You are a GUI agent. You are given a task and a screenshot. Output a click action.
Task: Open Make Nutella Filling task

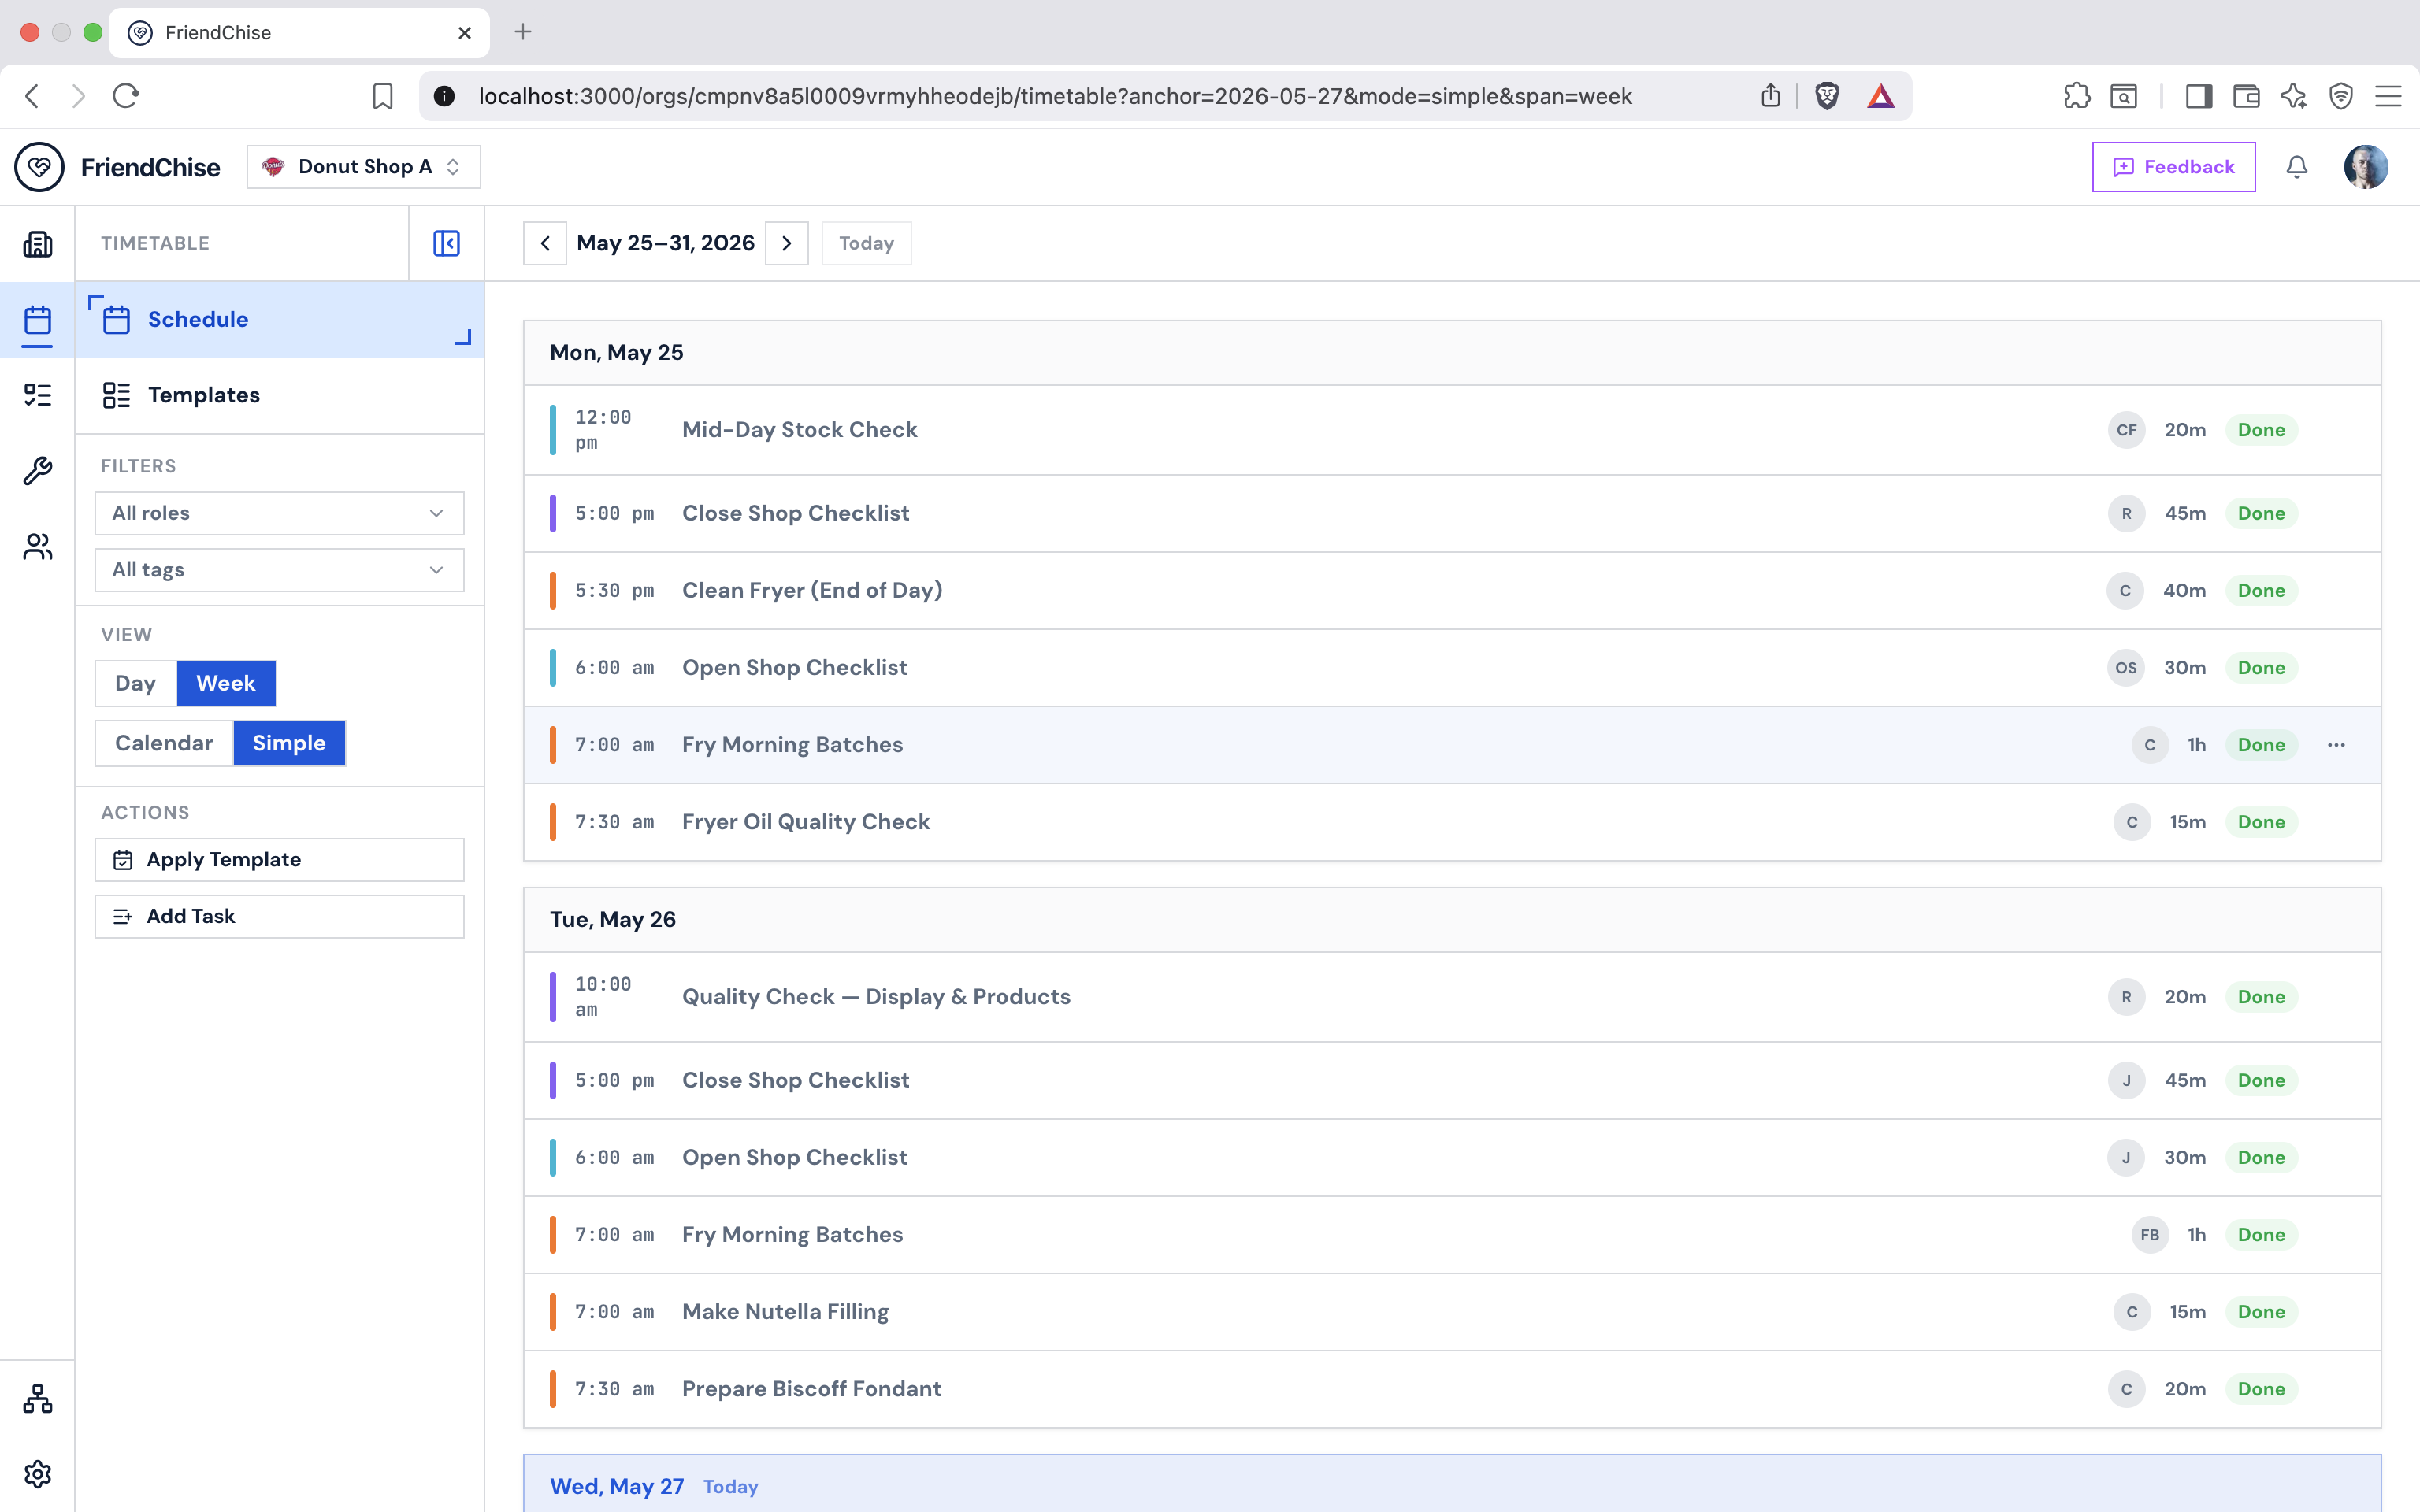[x=1452, y=1312]
